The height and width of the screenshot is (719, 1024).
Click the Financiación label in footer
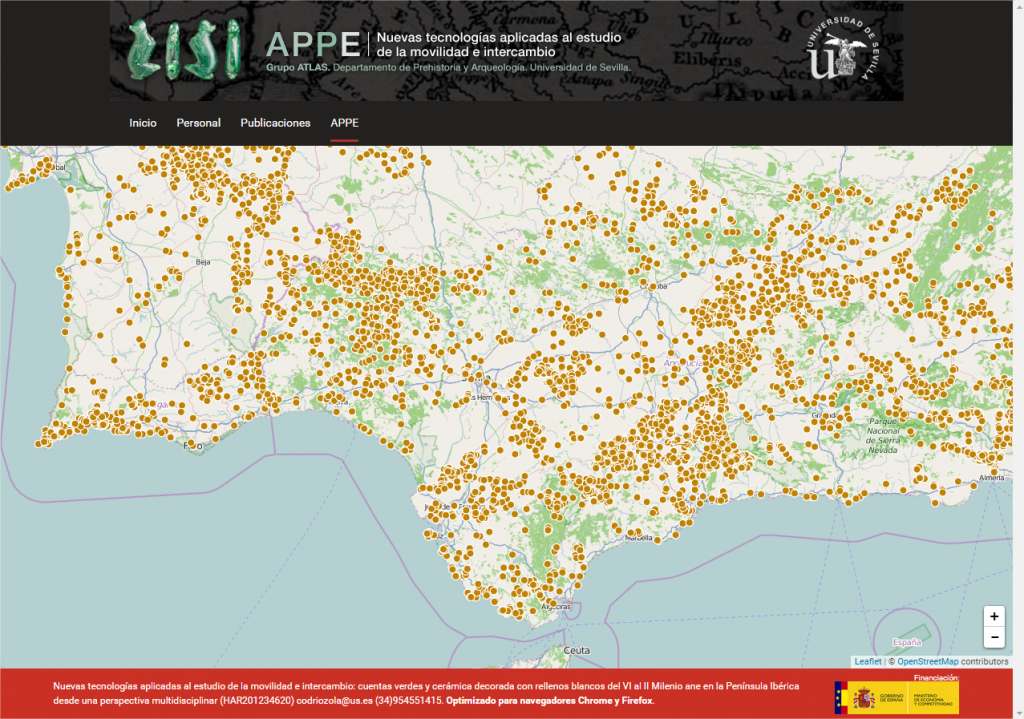[x=936, y=678]
